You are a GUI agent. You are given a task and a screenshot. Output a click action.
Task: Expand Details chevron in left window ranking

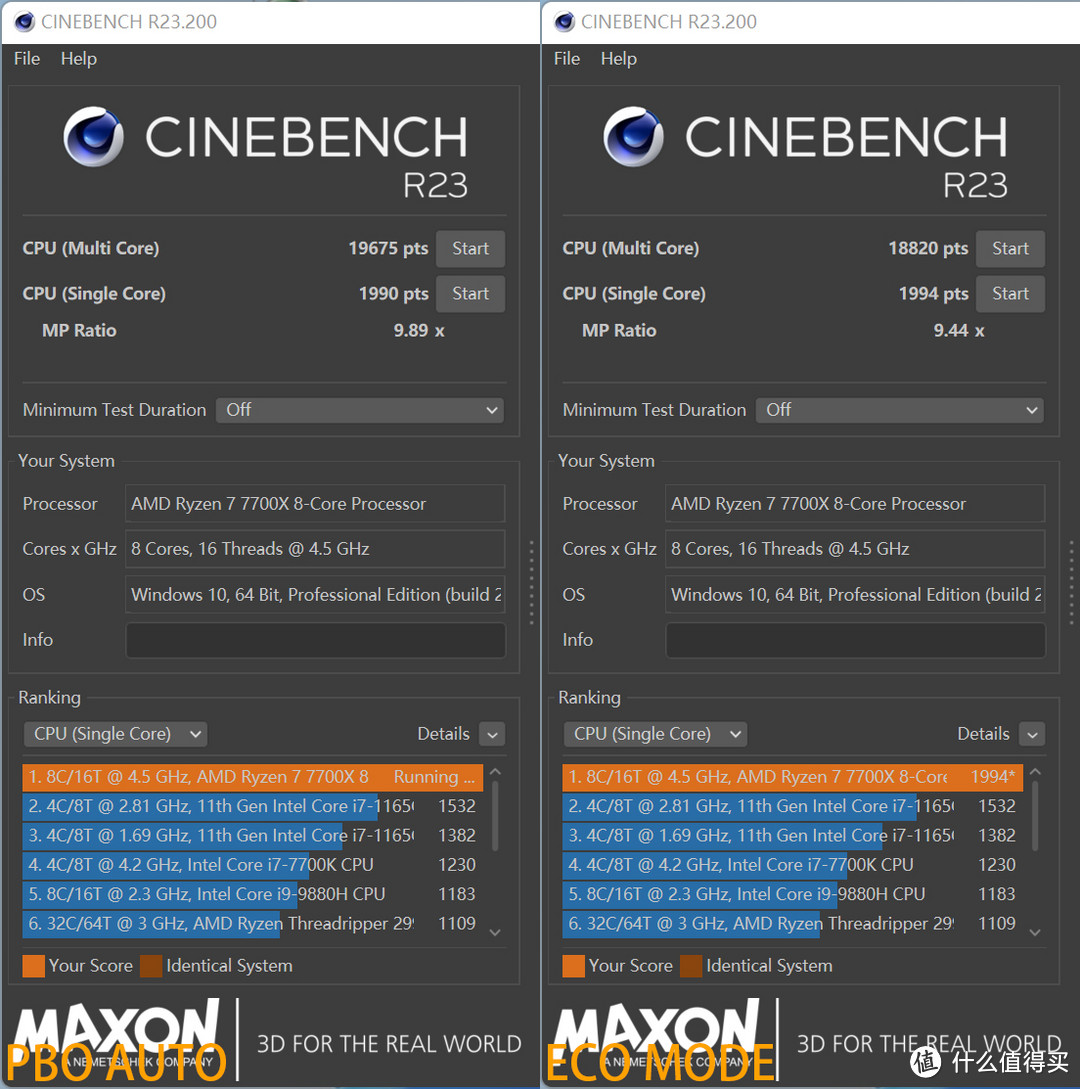pyautogui.click(x=492, y=735)
